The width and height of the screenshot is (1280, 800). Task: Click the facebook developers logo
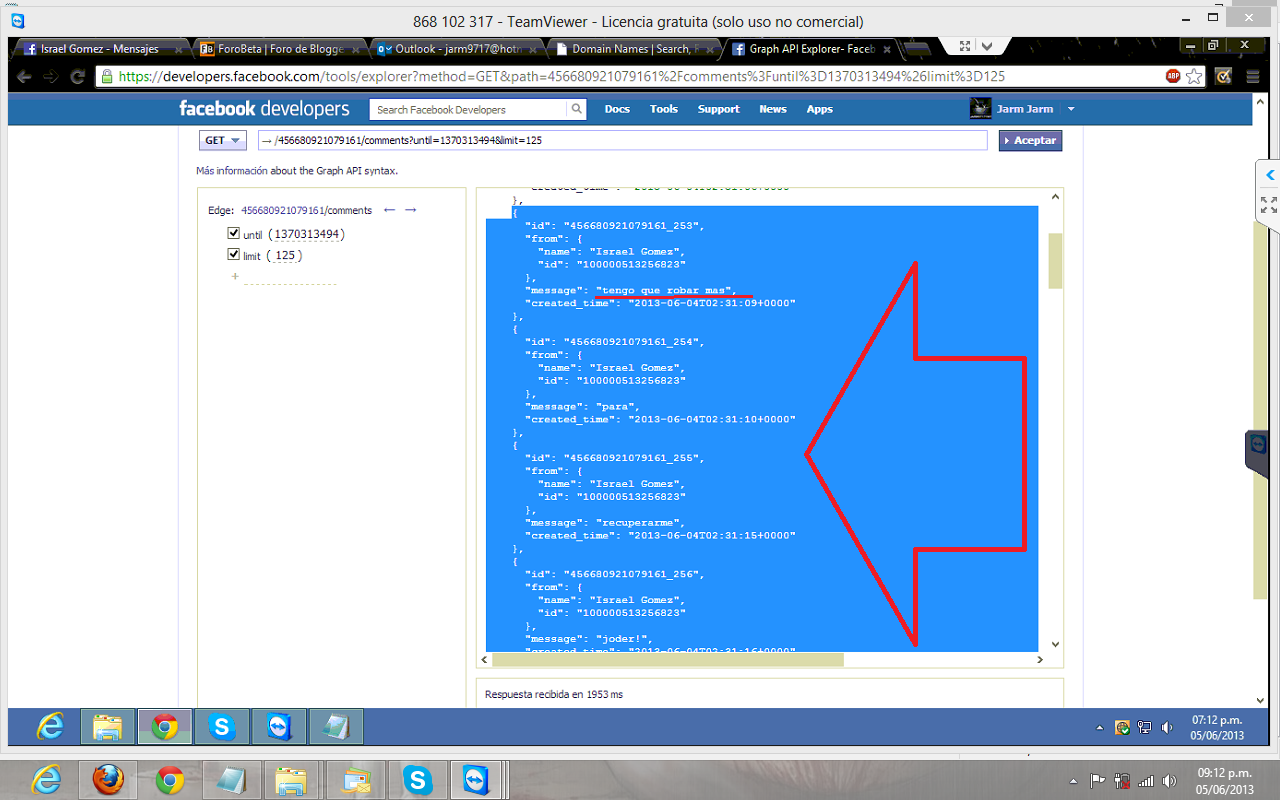coord(264,109)
